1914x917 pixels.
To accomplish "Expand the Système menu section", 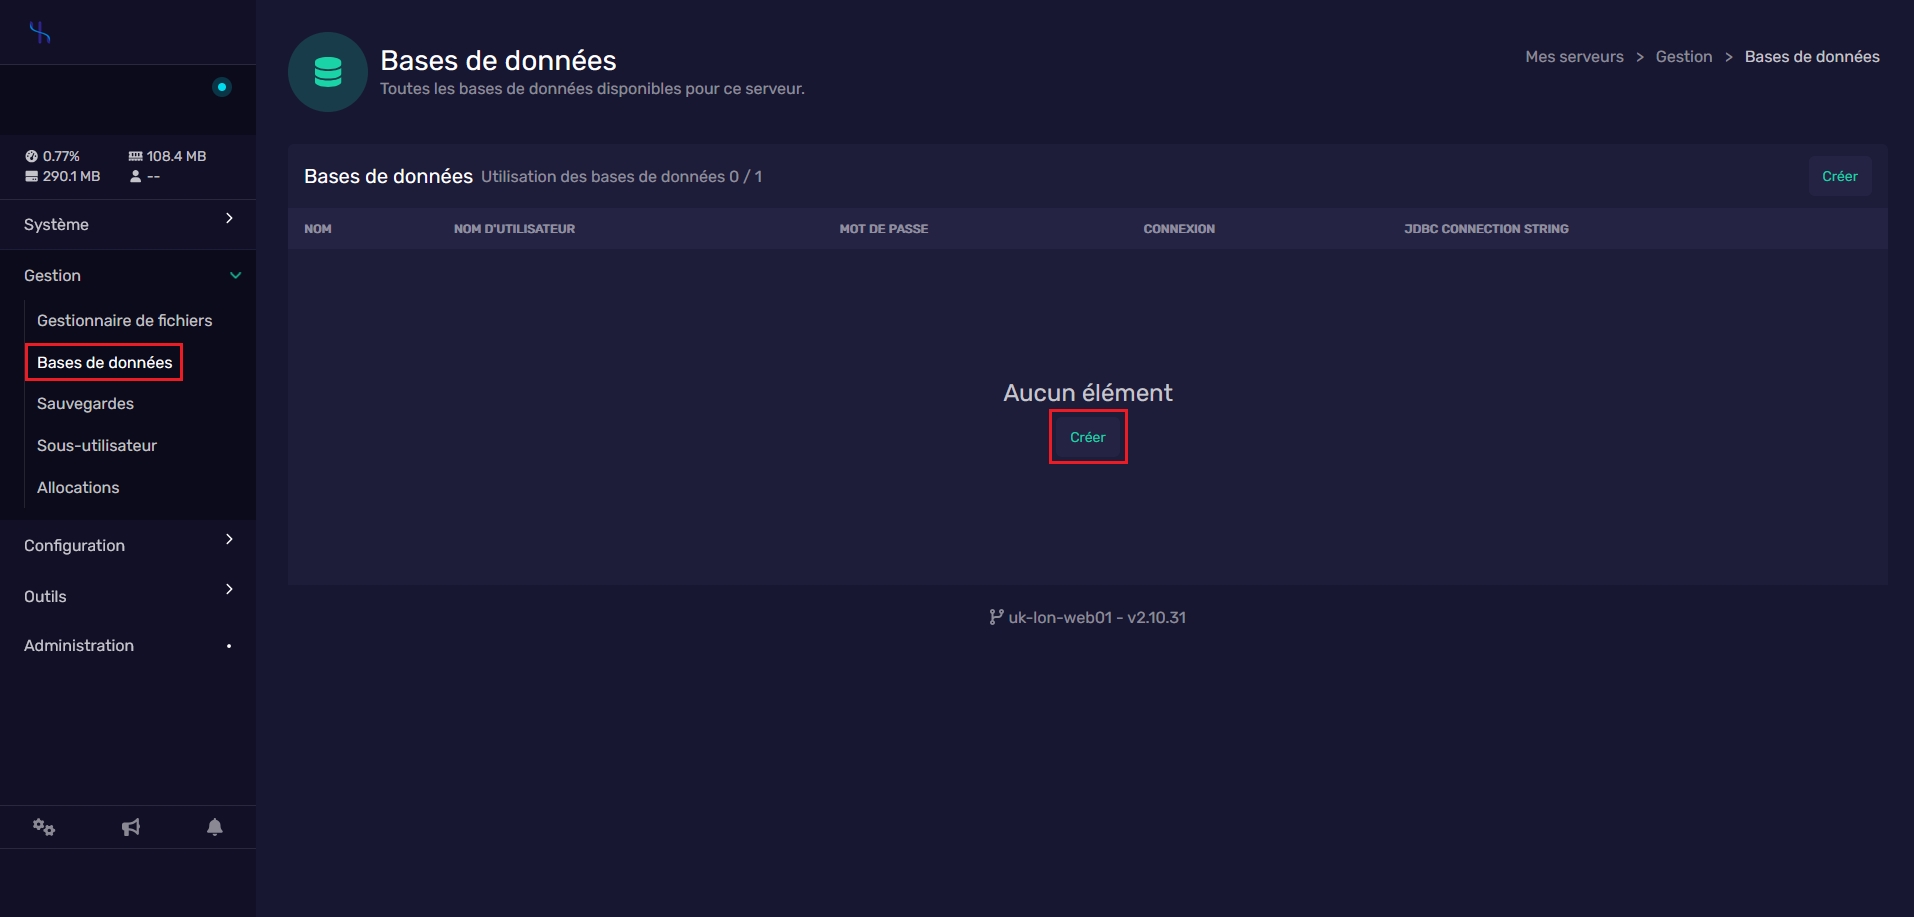I will 128,224.
